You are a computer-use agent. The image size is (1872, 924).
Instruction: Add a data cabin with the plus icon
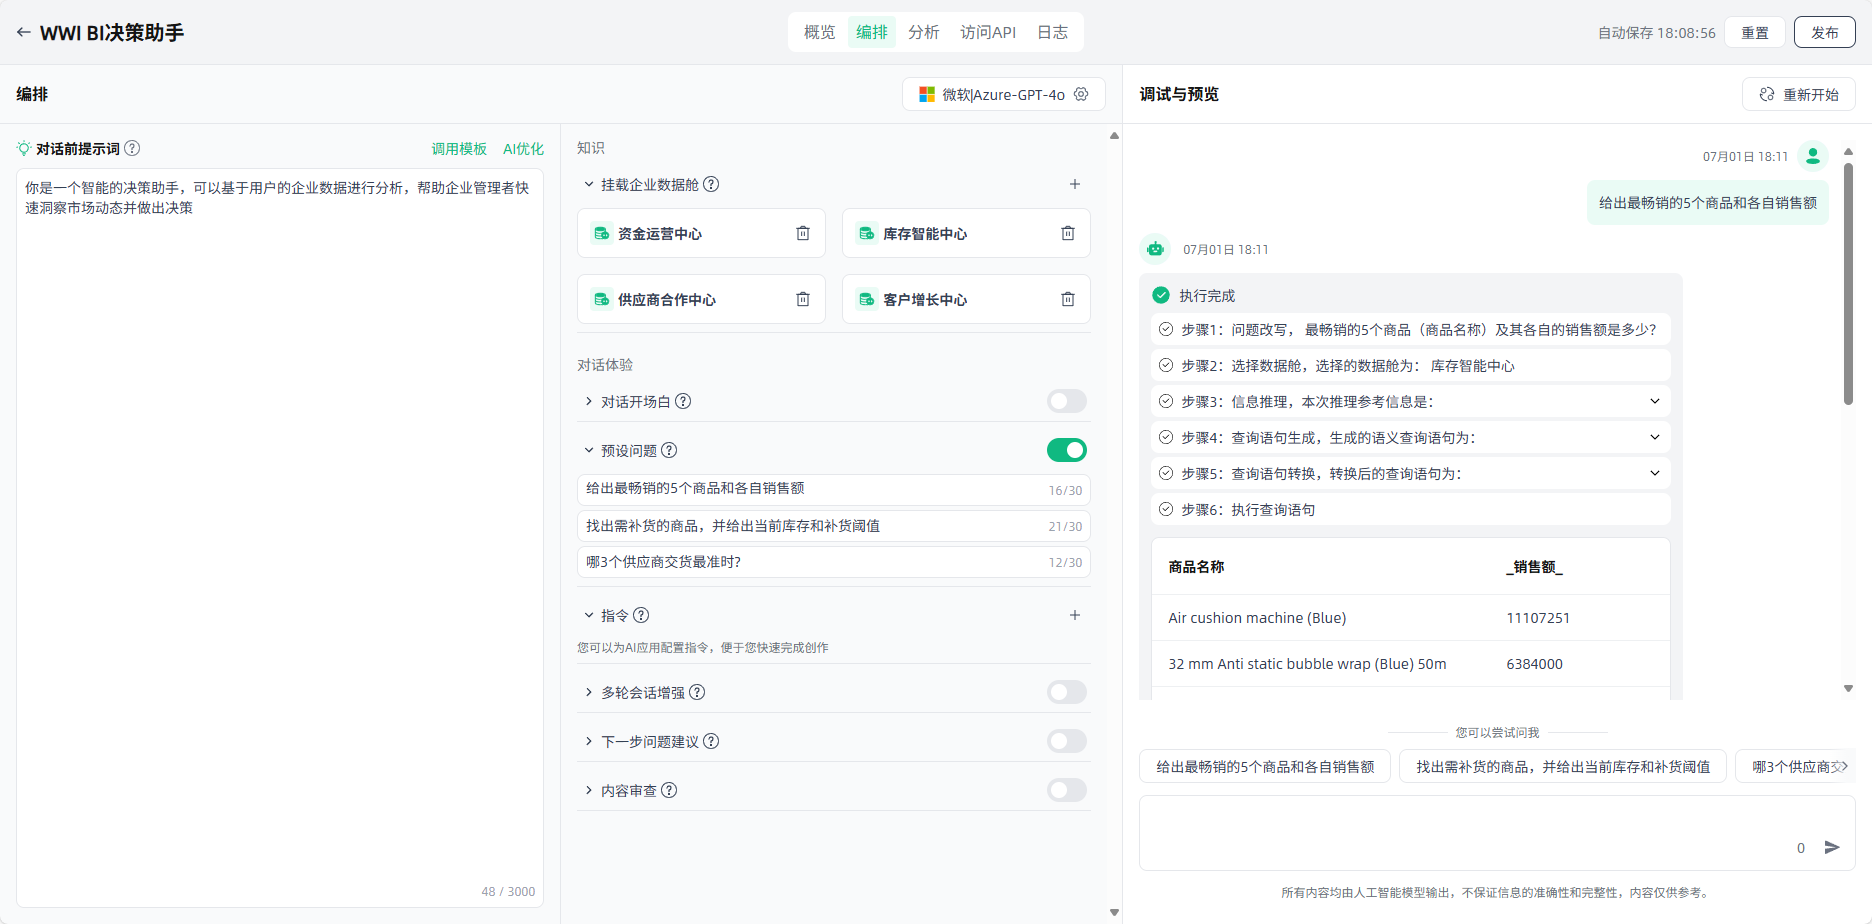[1074, 184]
